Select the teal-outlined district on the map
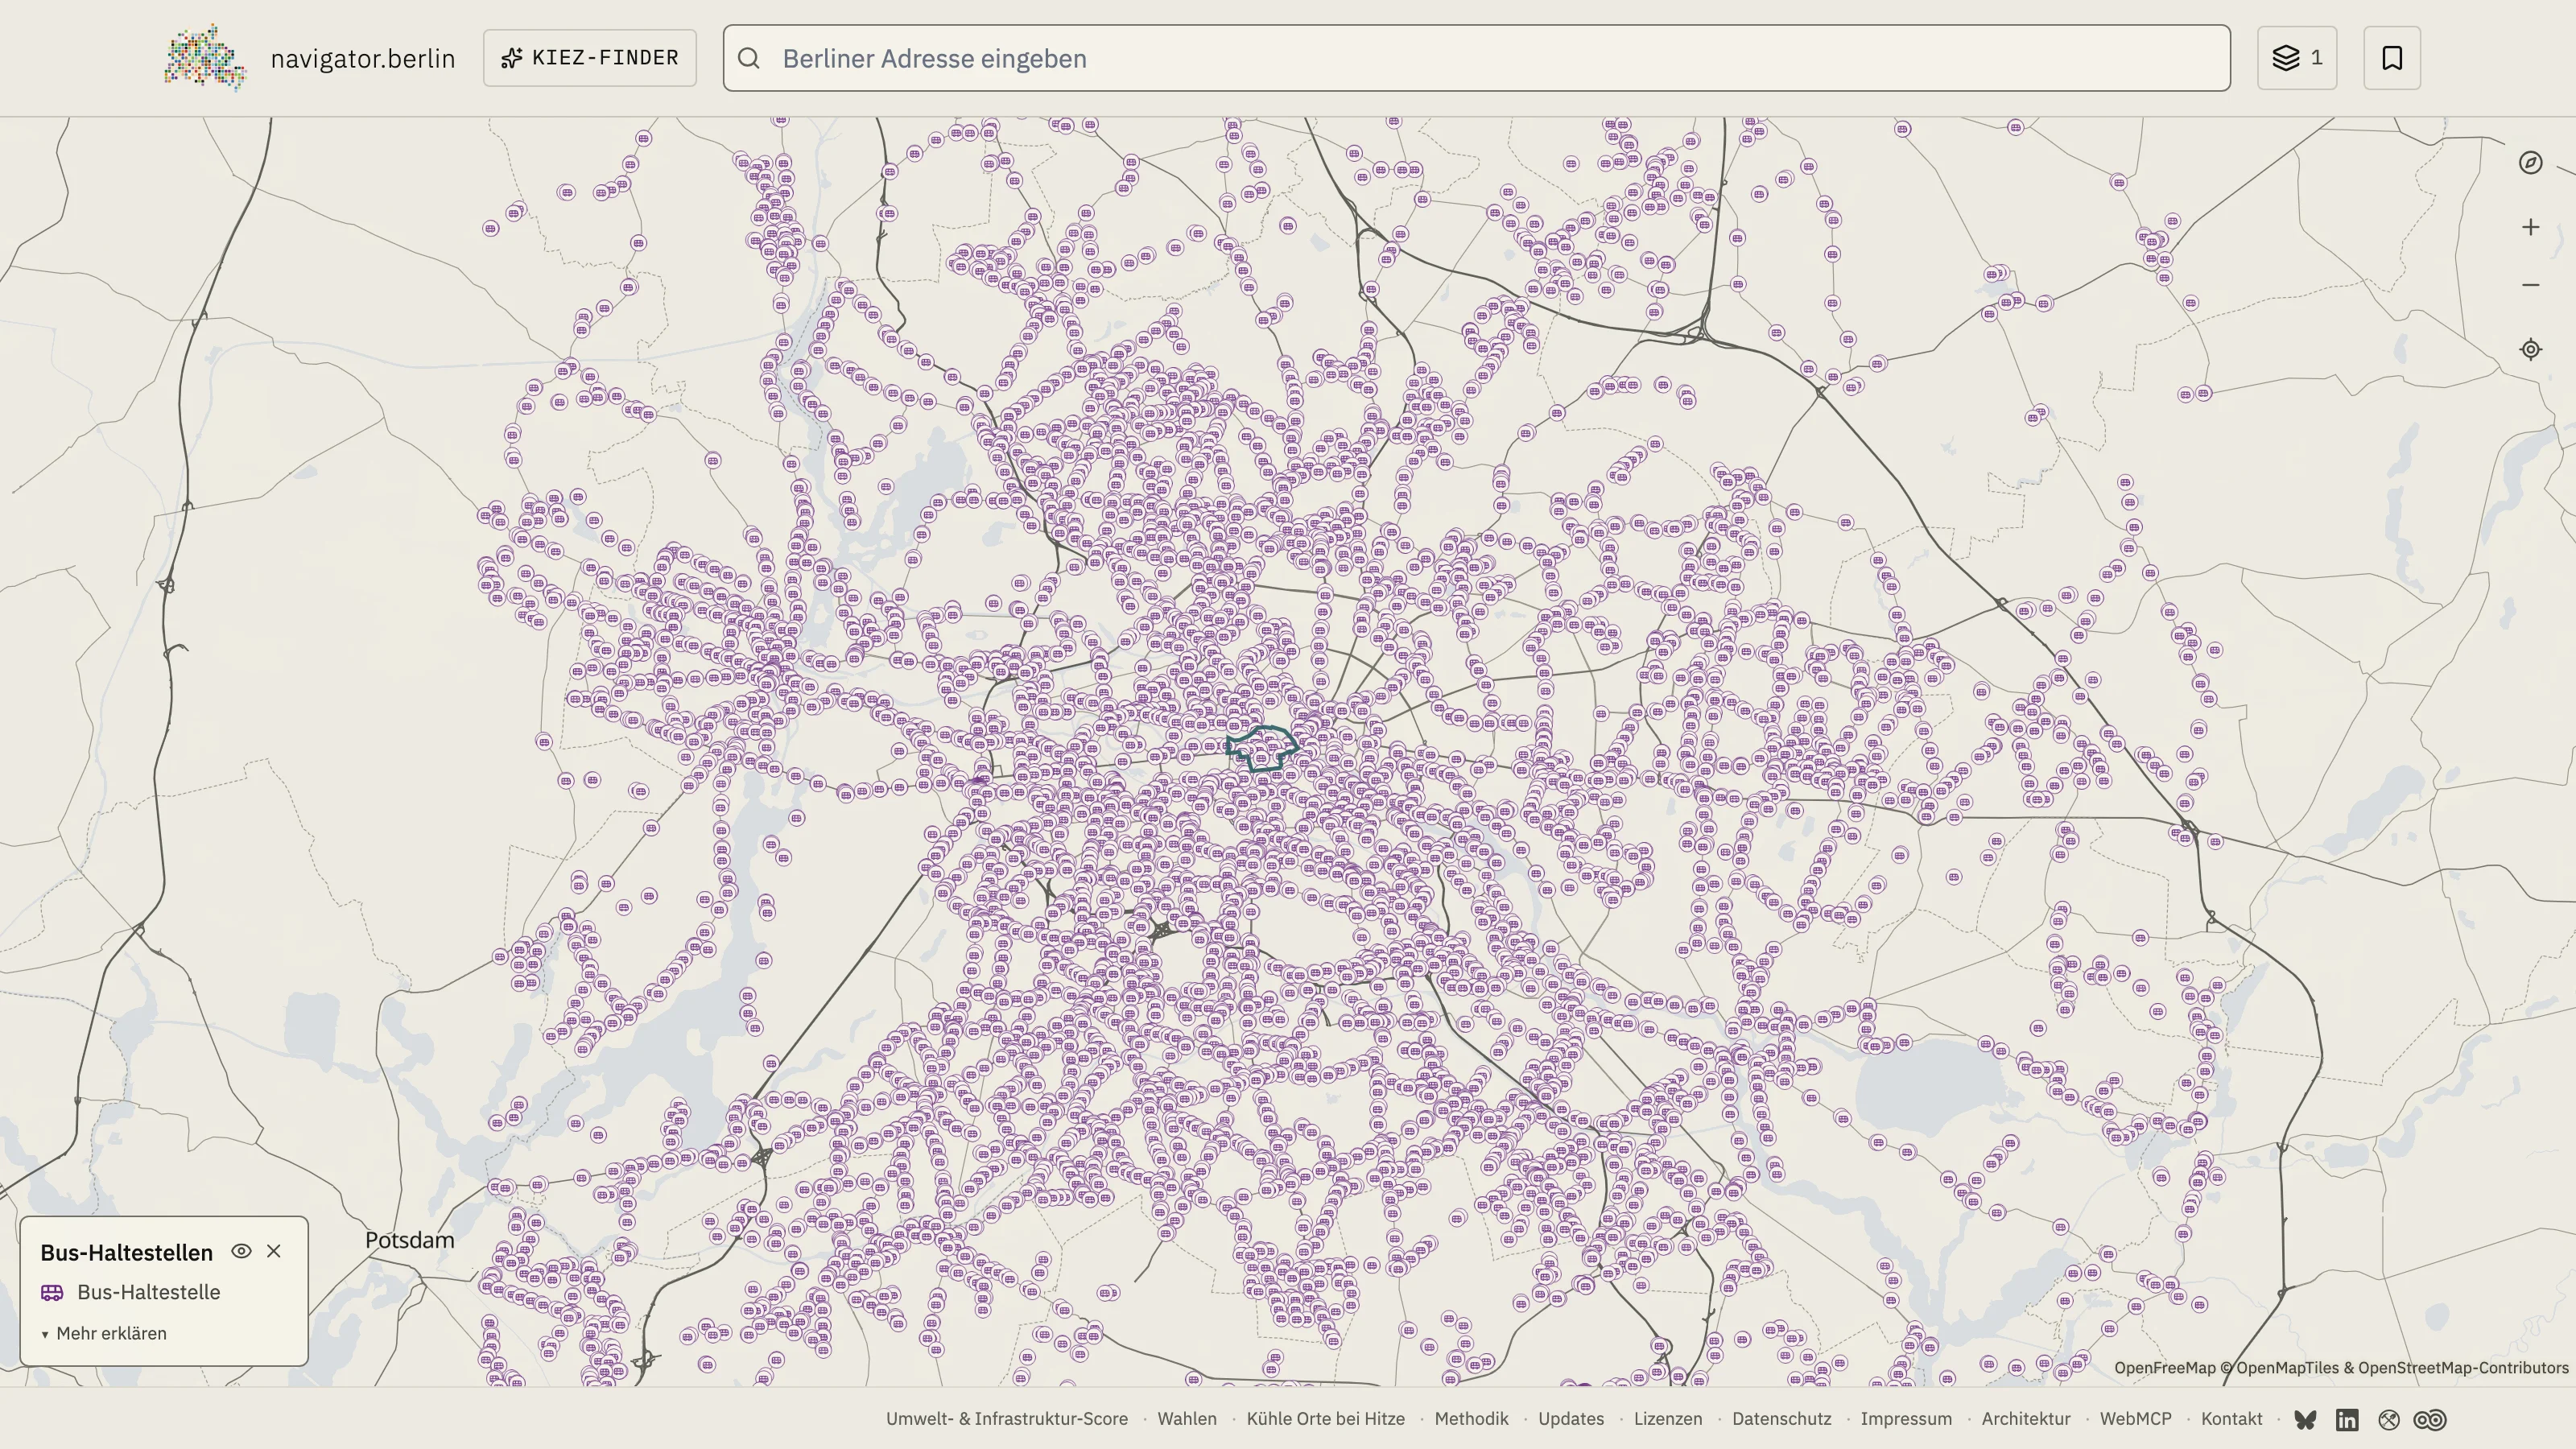Image resolution: width=2576 pixels, height=1449 pixels. (x=1263, y=747)
